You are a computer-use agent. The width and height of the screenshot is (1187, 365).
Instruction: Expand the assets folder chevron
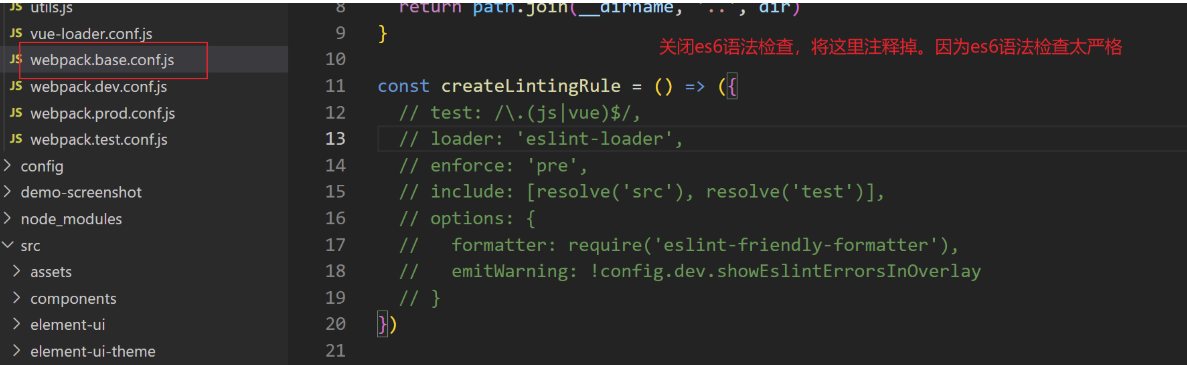(17, 272)
